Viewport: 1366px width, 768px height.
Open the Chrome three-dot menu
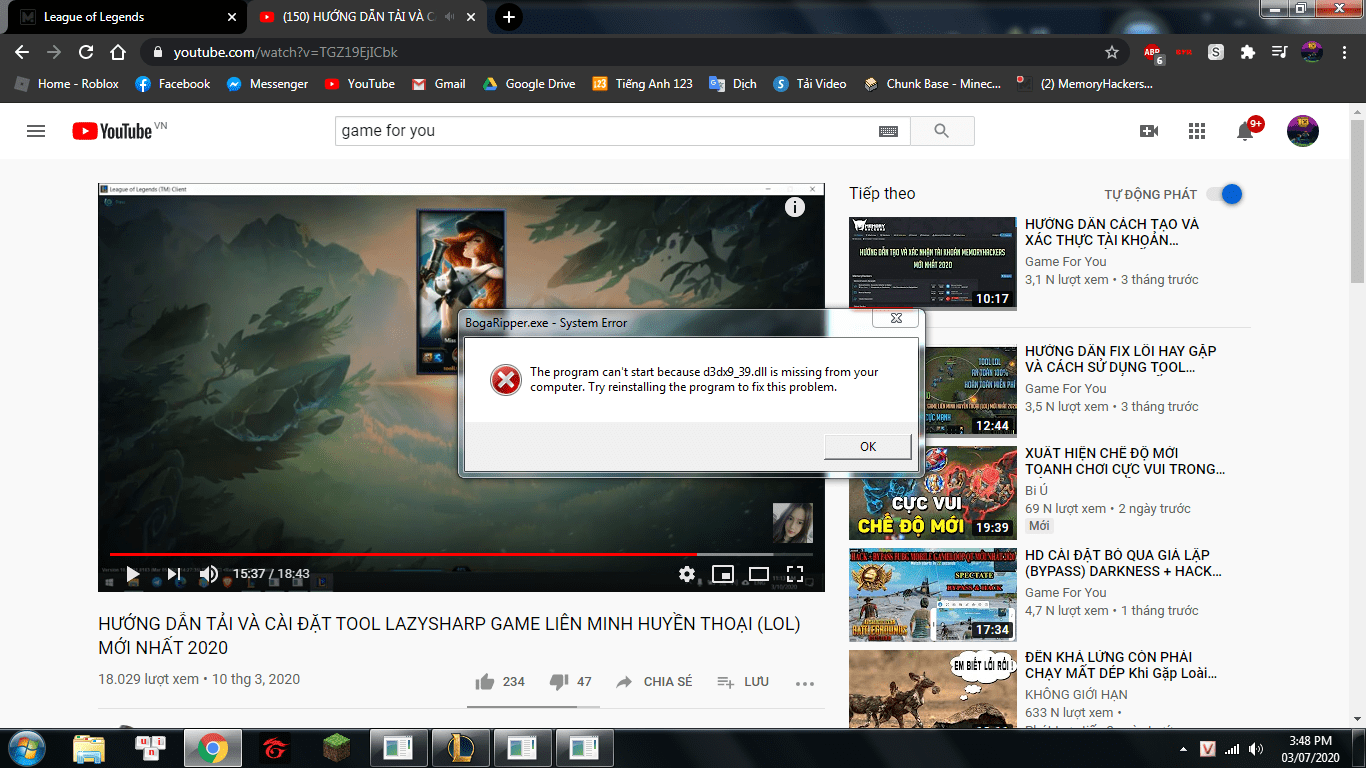click(1344, 52)
